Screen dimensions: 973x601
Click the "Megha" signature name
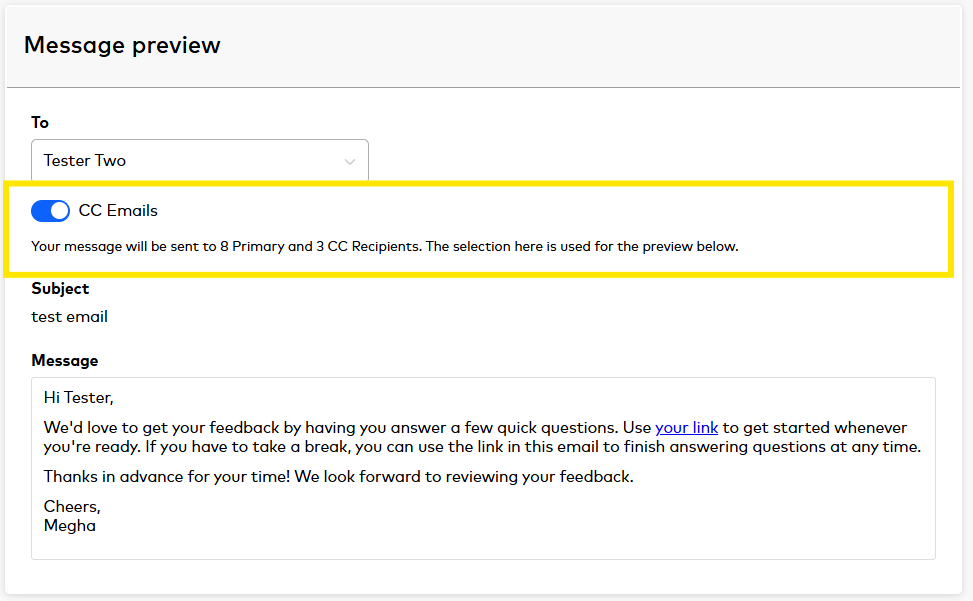[x=70, y=525]
